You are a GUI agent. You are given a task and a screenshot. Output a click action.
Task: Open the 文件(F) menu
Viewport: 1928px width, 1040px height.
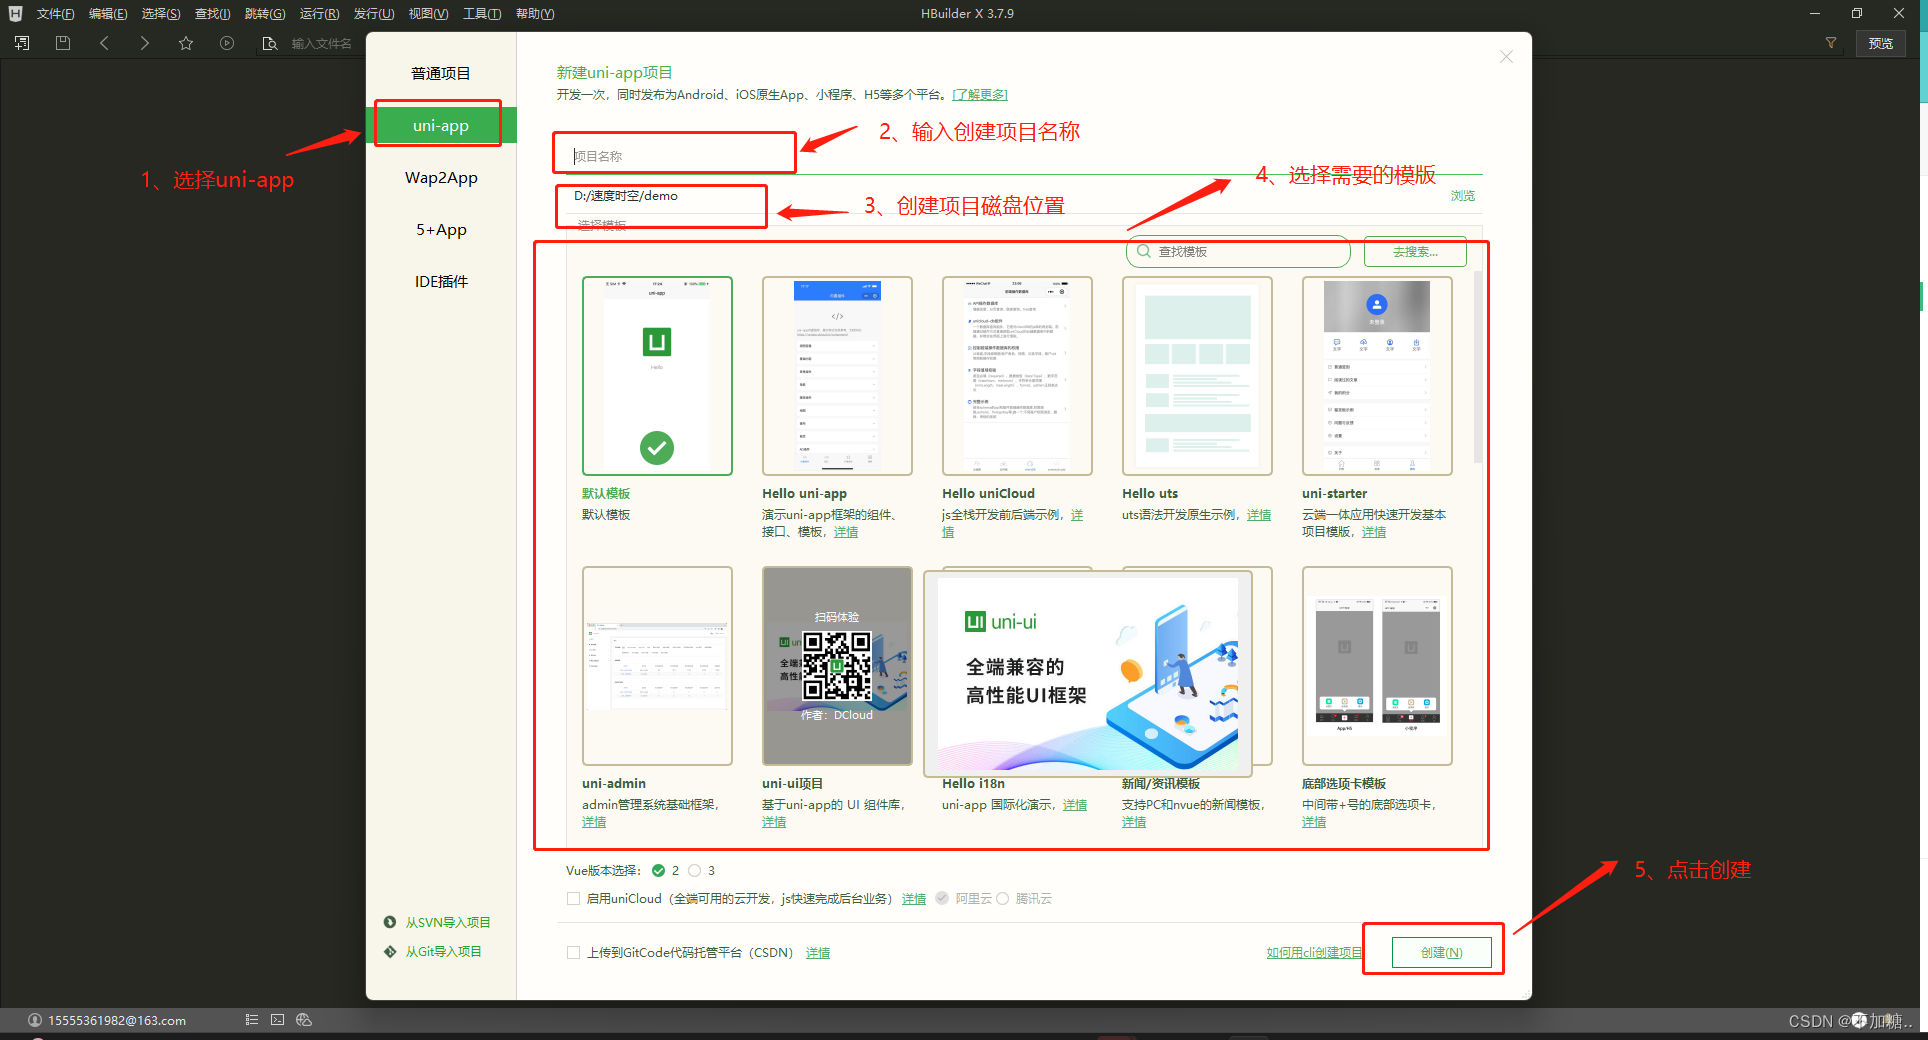(55, 14)
